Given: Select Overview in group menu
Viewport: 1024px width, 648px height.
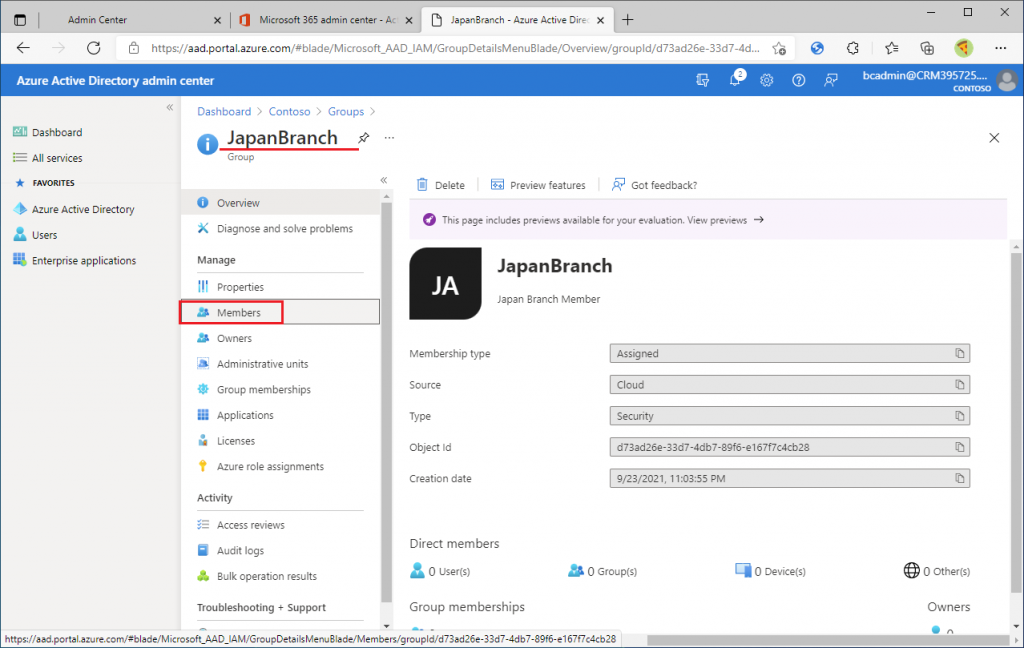Looking at the screenshot, I should tap(280, 203).
